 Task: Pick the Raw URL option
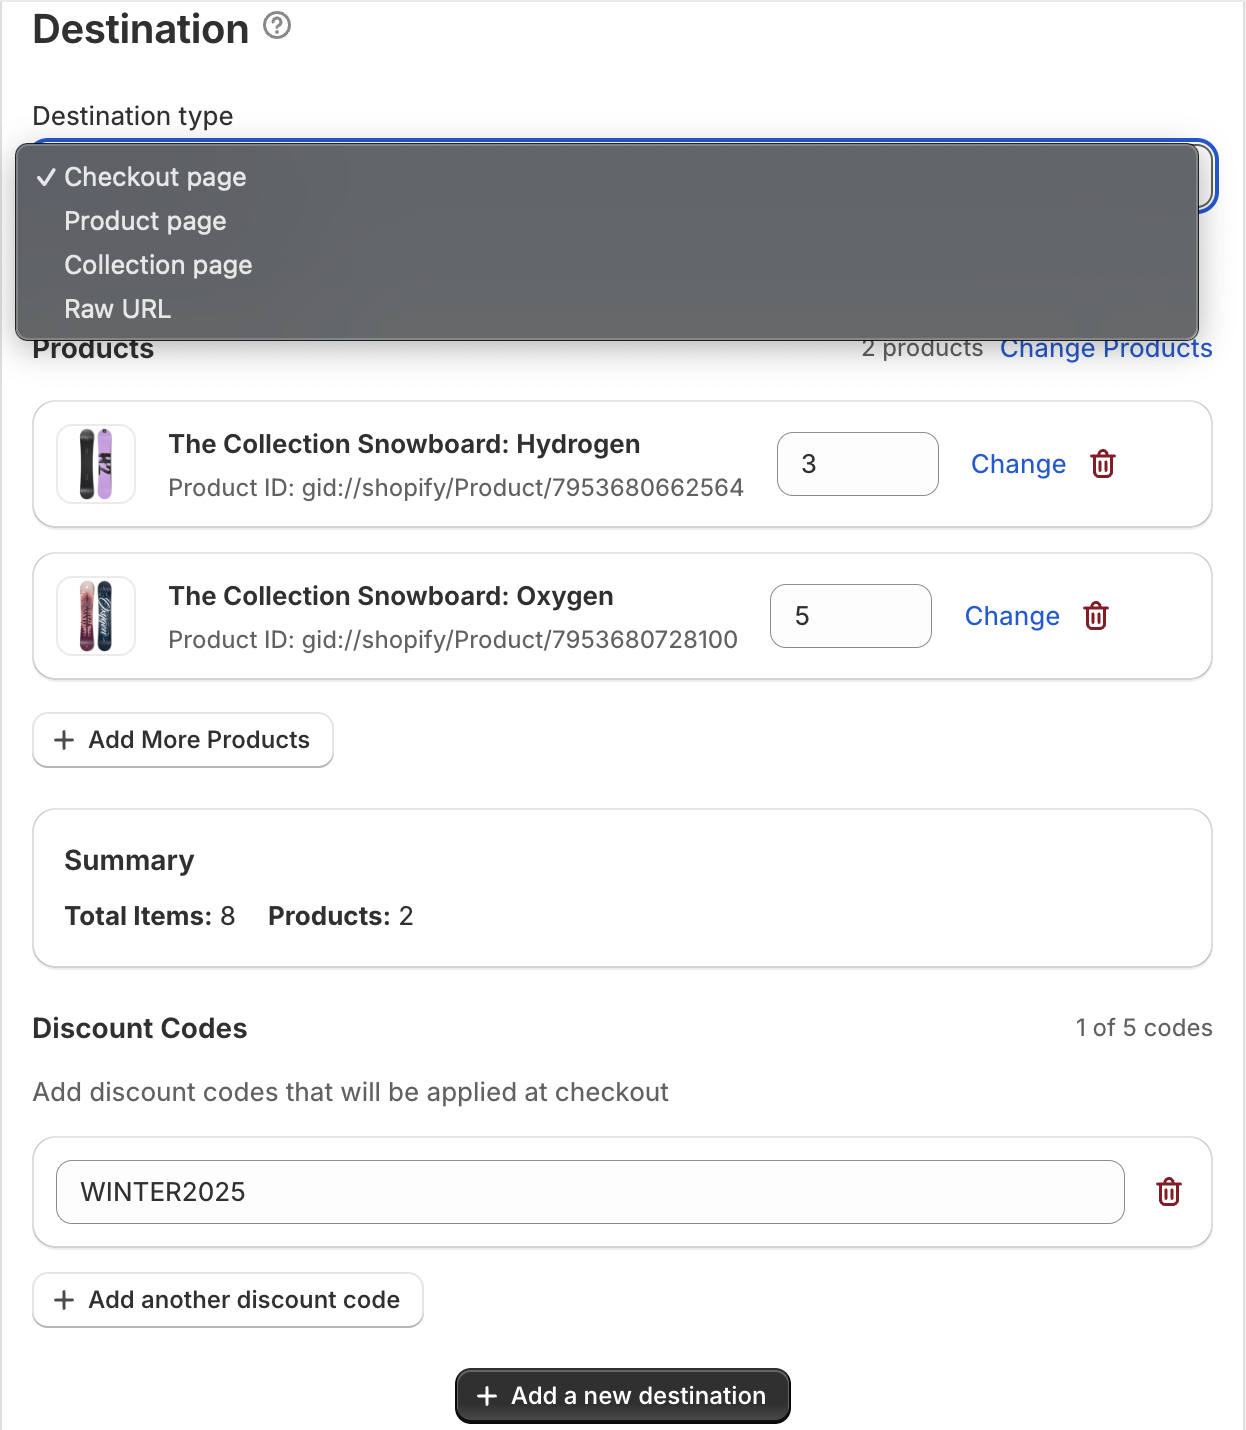click(117, 309)
